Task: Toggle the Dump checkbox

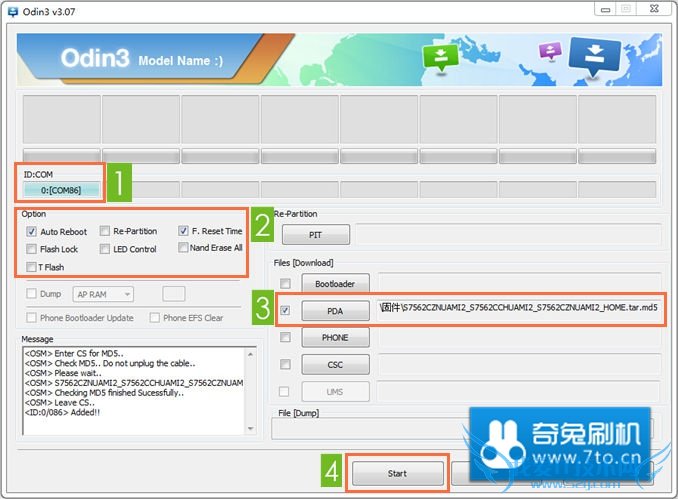Action: [x=31, y=294]
